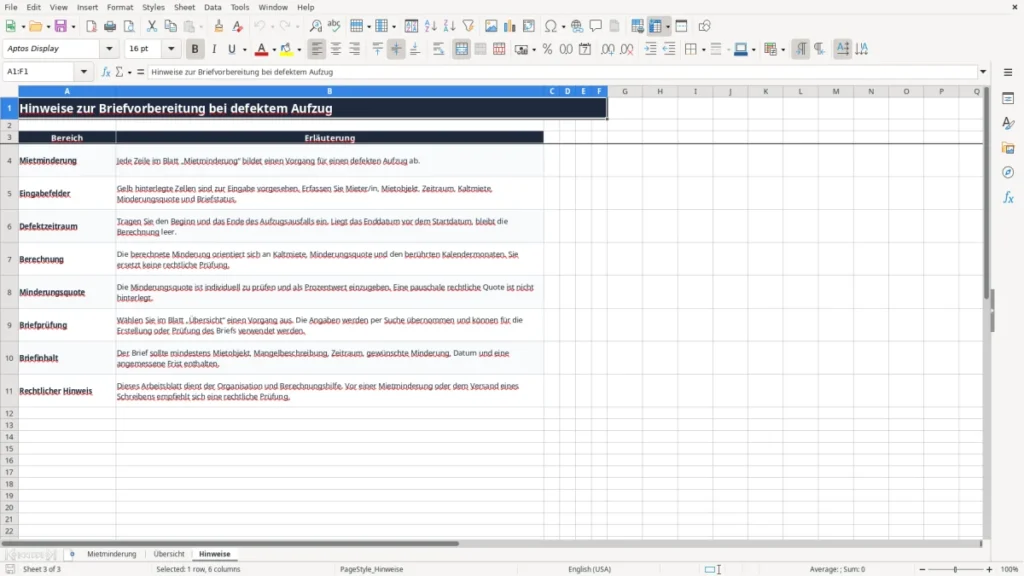
Task: Open the Open-document dropdown arrow
Action: [x=48, y=27]
